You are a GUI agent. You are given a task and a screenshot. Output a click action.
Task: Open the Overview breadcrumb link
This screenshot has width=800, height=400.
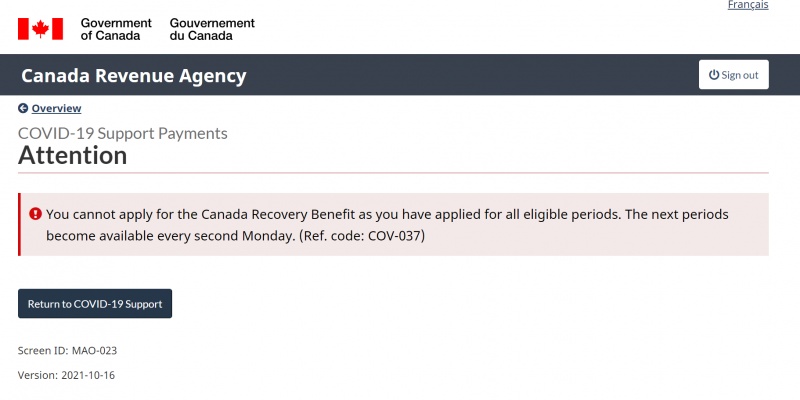pyautogui.click(x=56, y=108)
